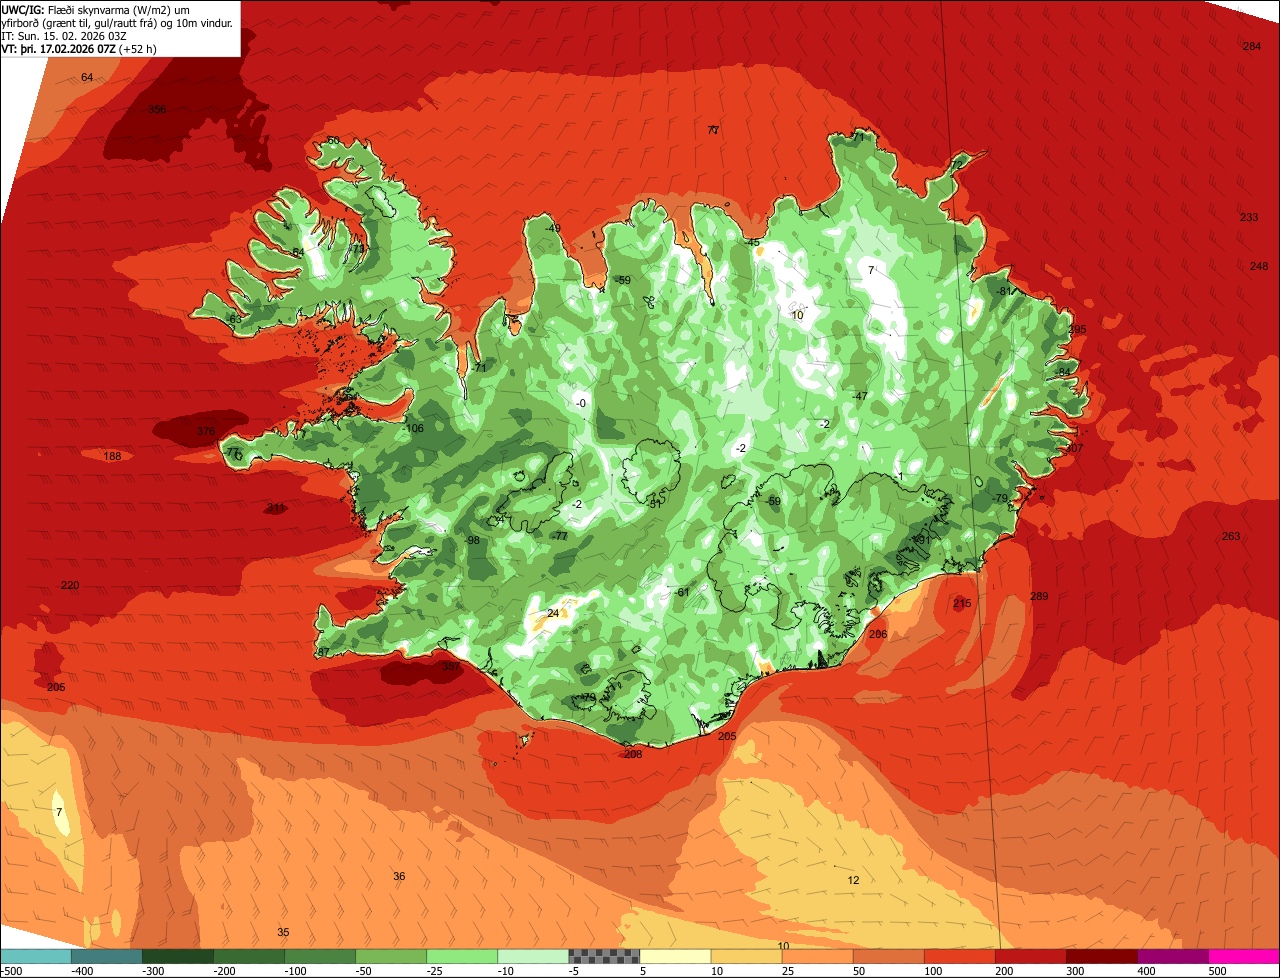Click the map value '233' at the eastern edge
Screen dimensions: 1280x978
(x=1249, y=218)
